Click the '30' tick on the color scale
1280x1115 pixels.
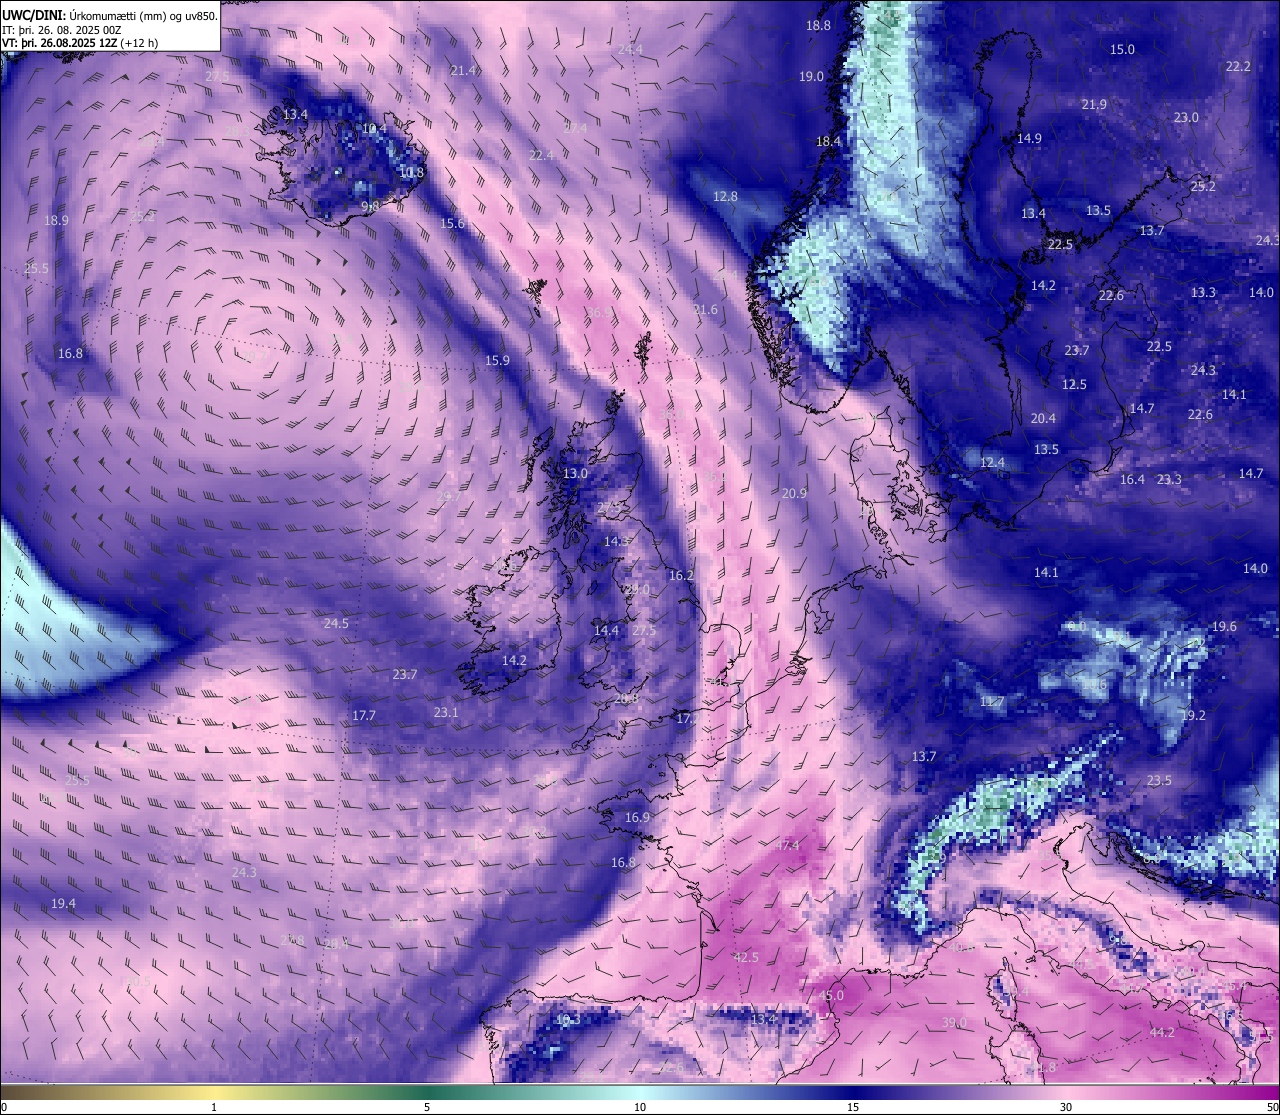click(1066, 1107)
